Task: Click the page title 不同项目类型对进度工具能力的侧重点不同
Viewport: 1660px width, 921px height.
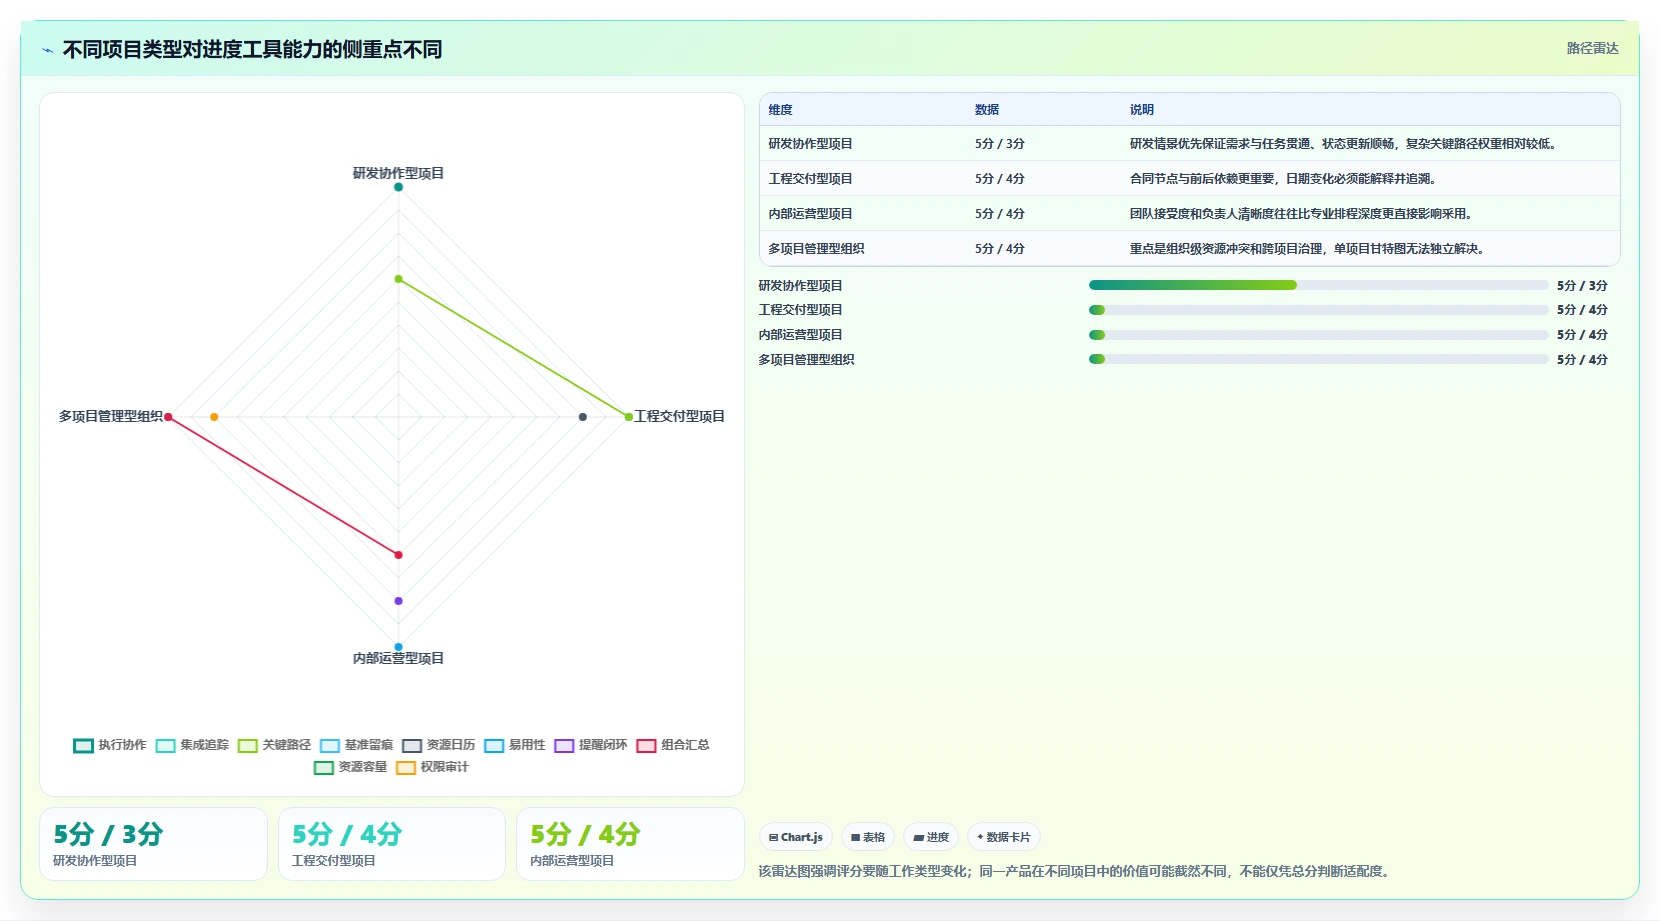Action: click(252, 49)
